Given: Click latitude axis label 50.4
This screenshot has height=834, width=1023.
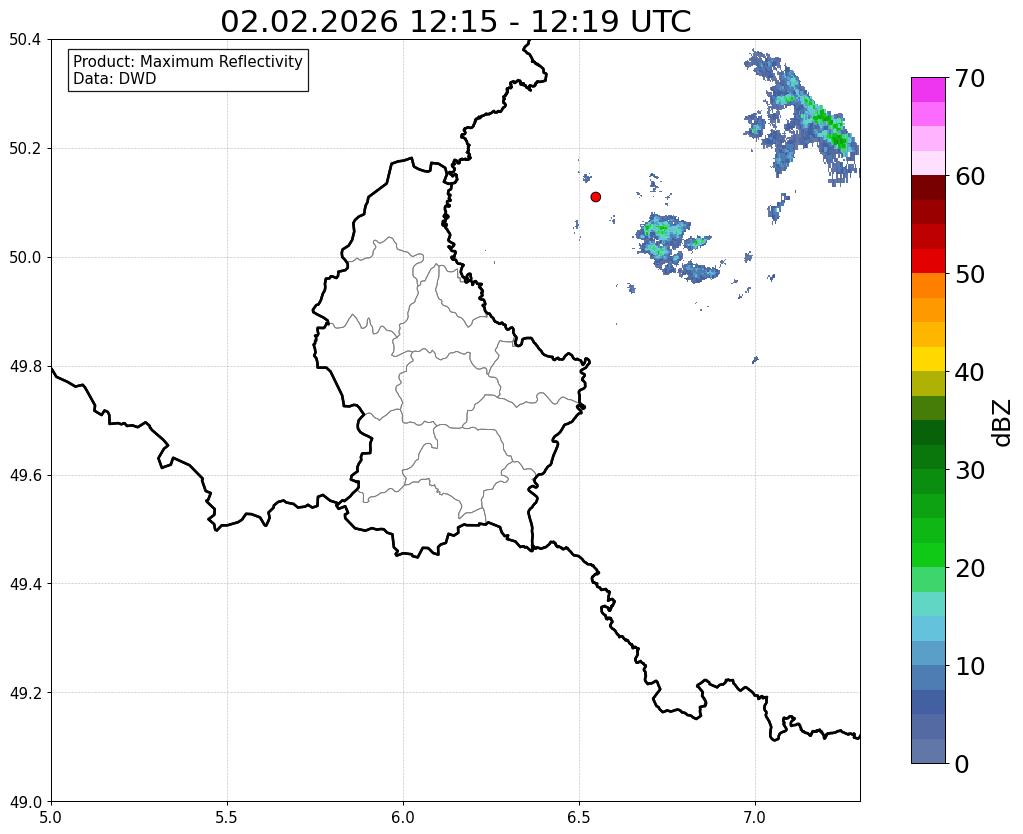Looking at the screenshot, I should point(25,40).
